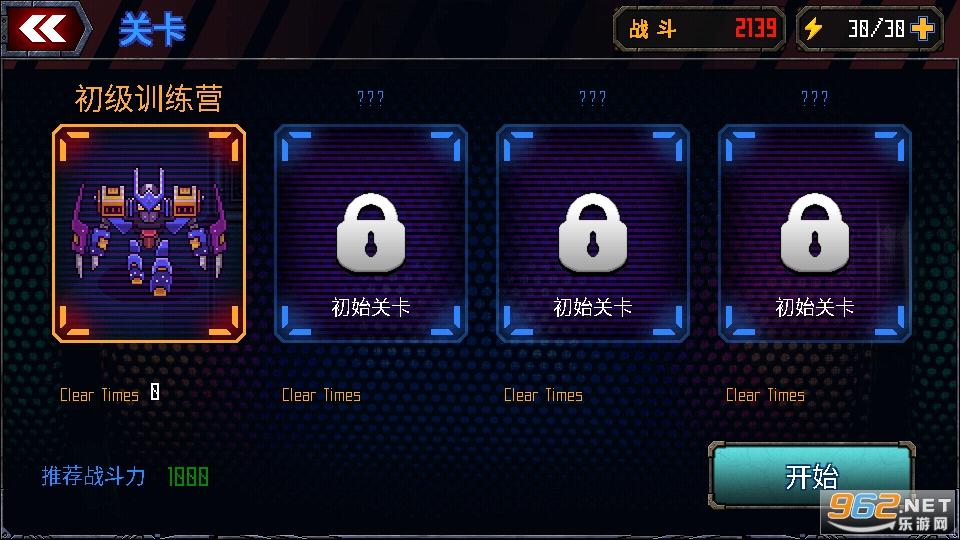Click ??? label above third card

pos(593,98)
